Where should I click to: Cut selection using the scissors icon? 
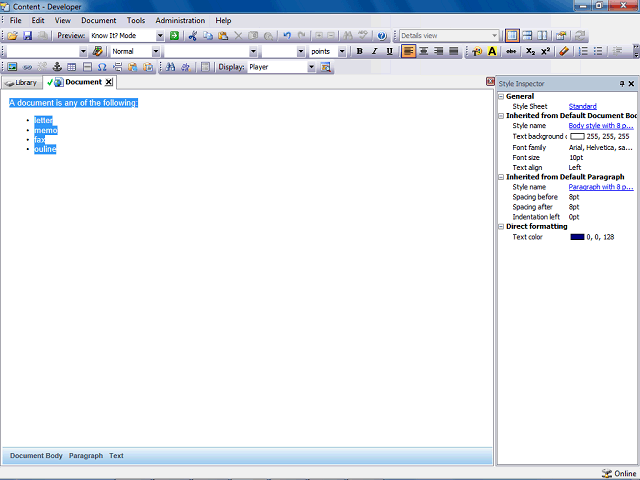pyautogui.click(x=193, y=36)
